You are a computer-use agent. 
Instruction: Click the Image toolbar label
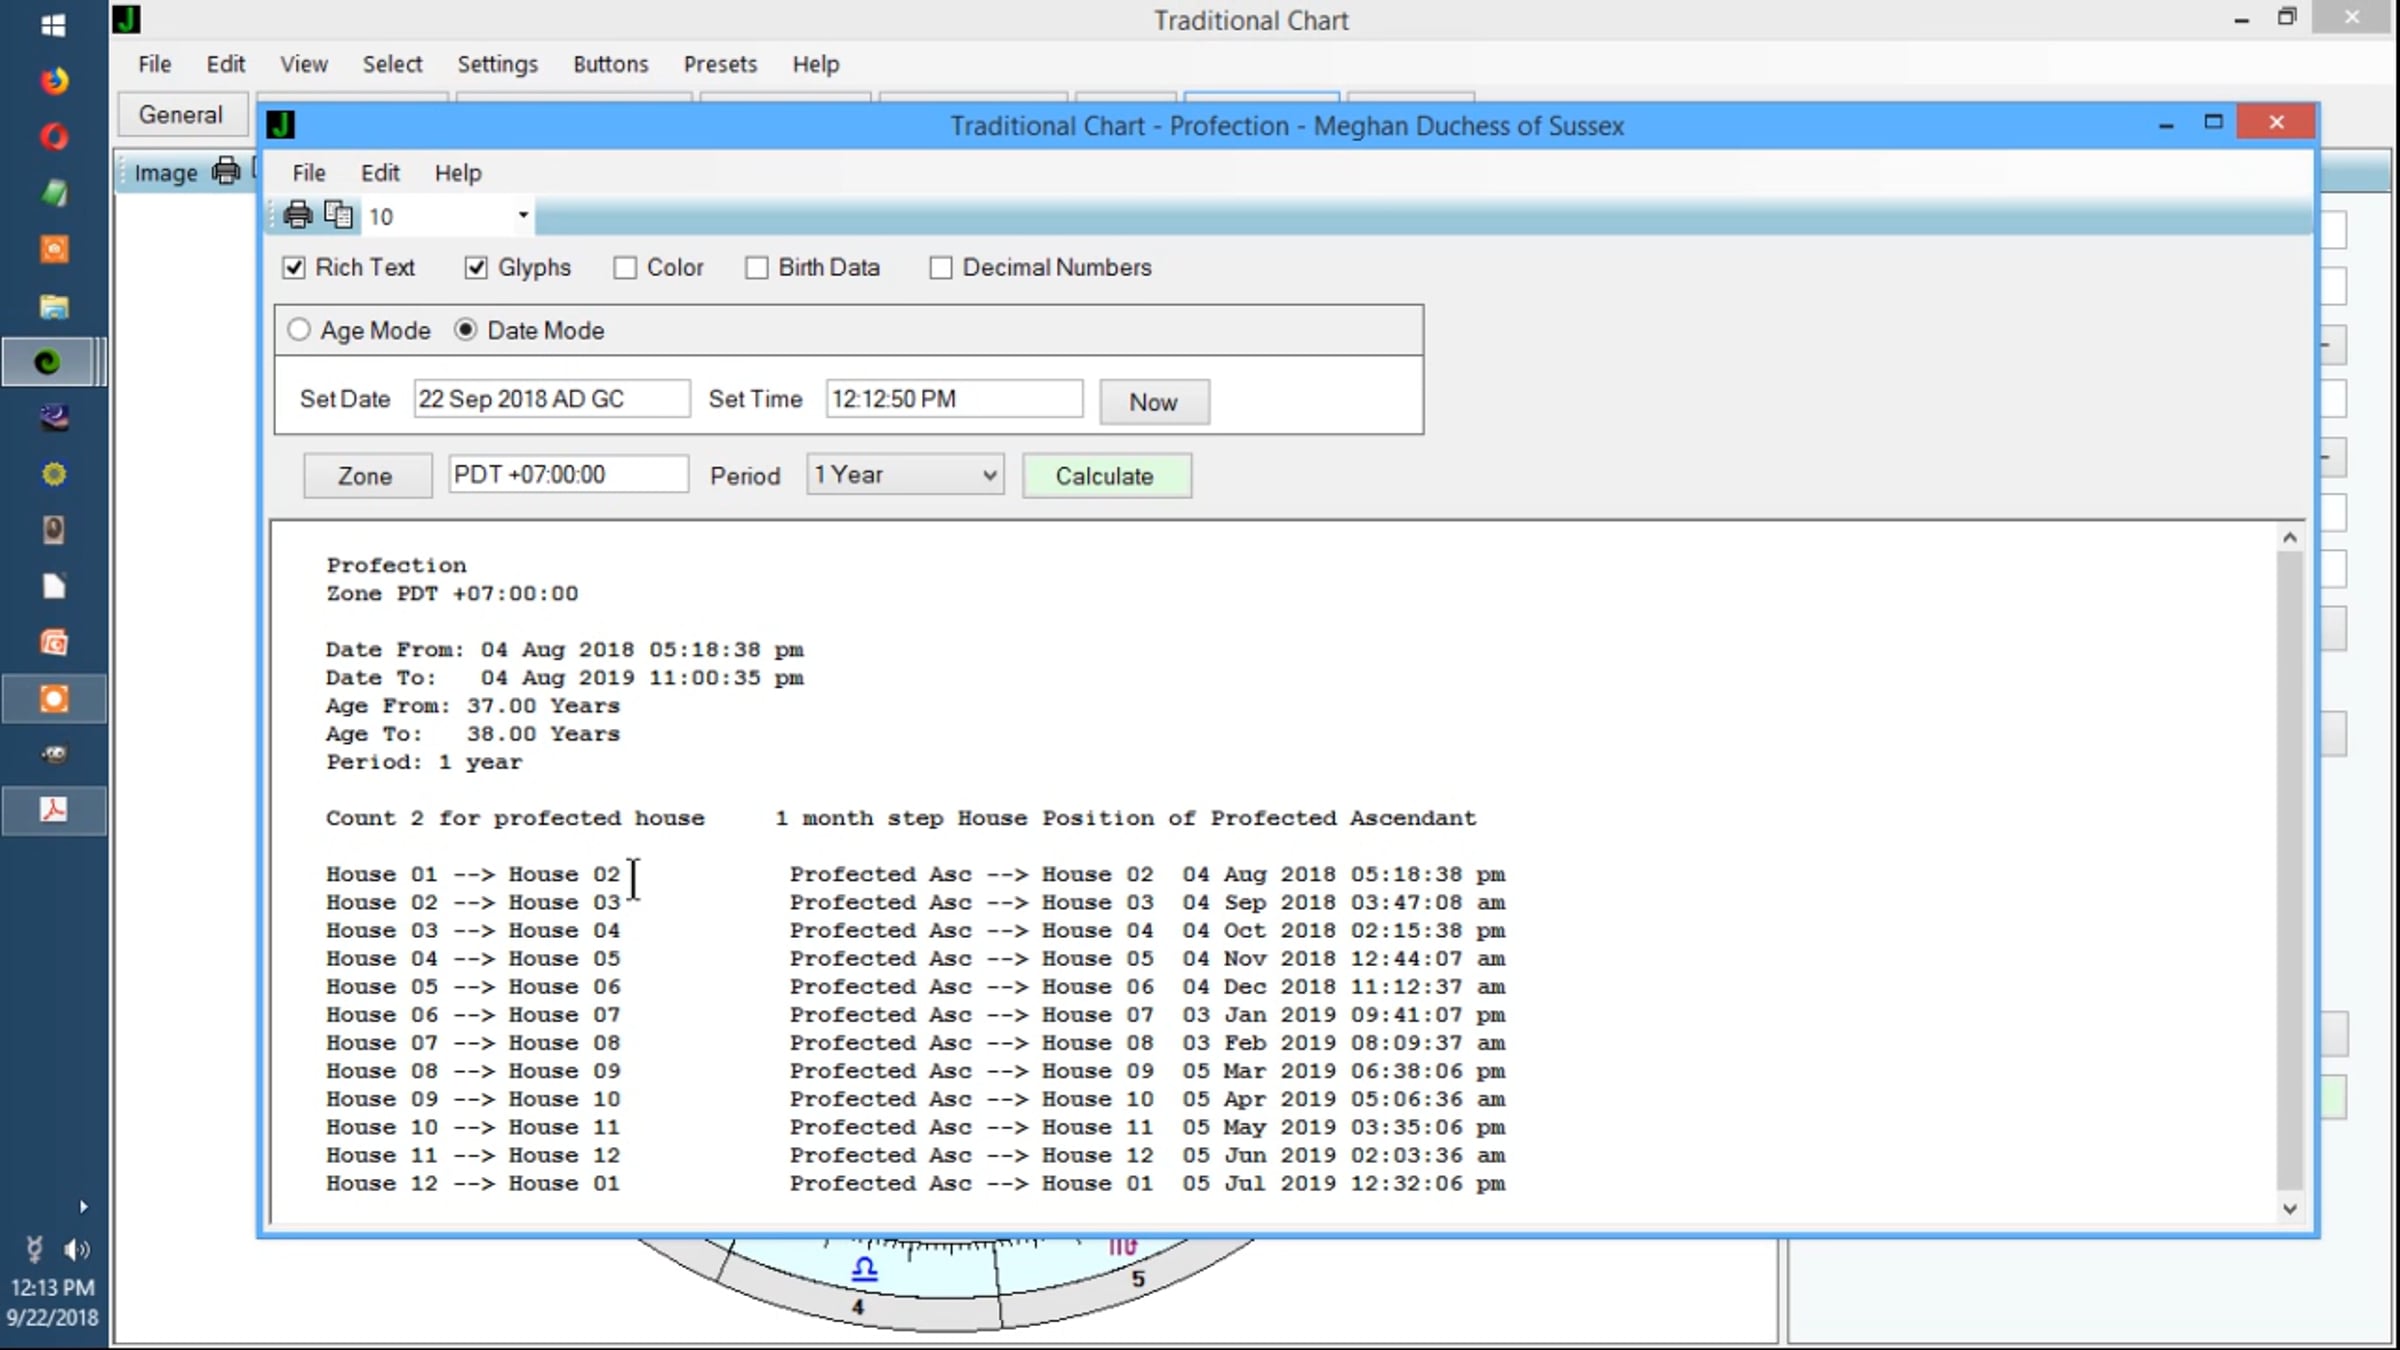coord(166,173)
